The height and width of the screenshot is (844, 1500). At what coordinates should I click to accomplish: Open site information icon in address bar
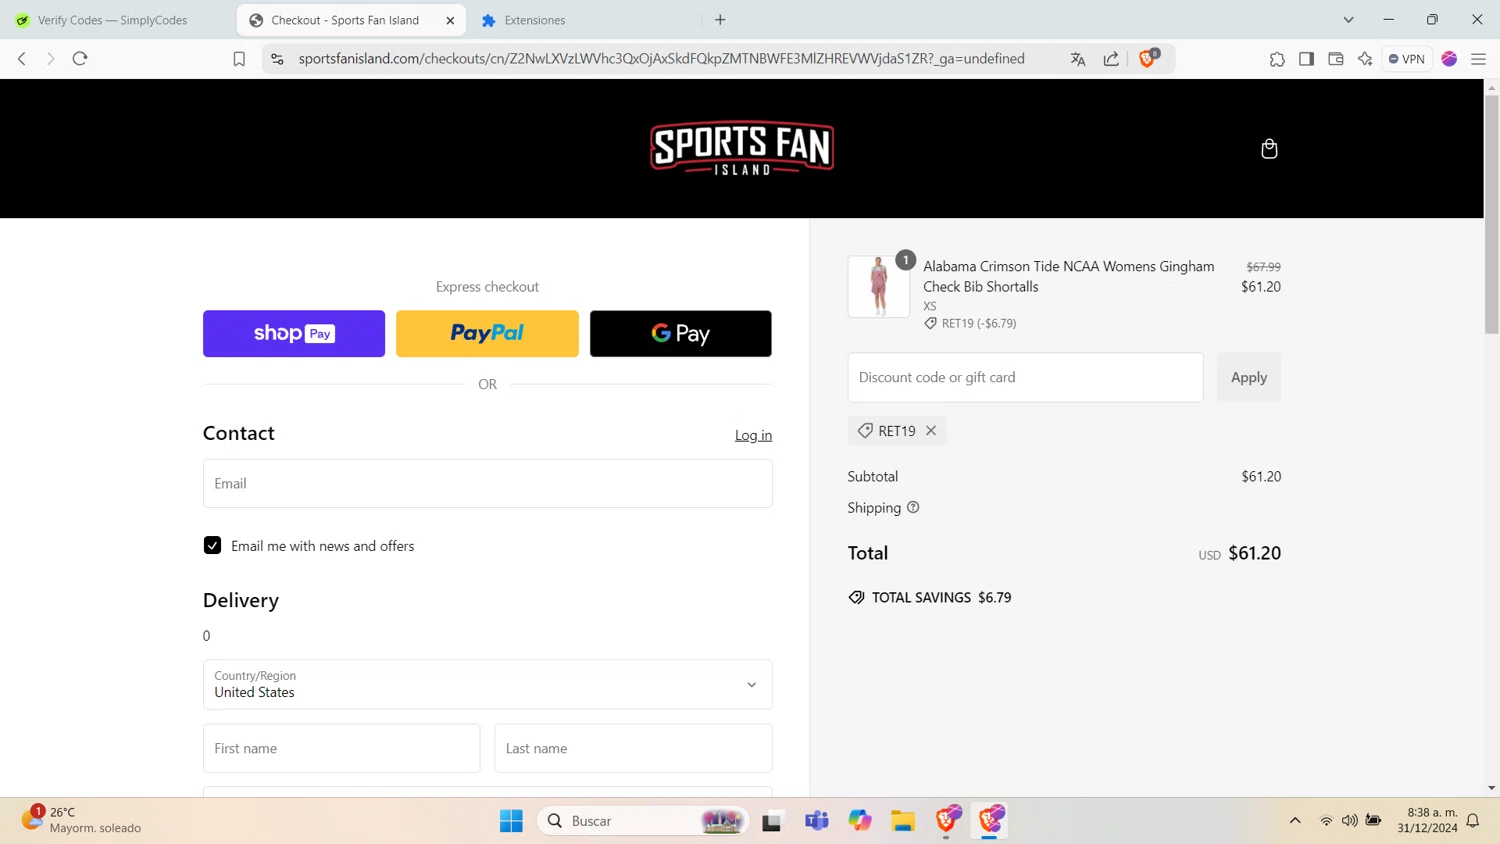(278, 59)
